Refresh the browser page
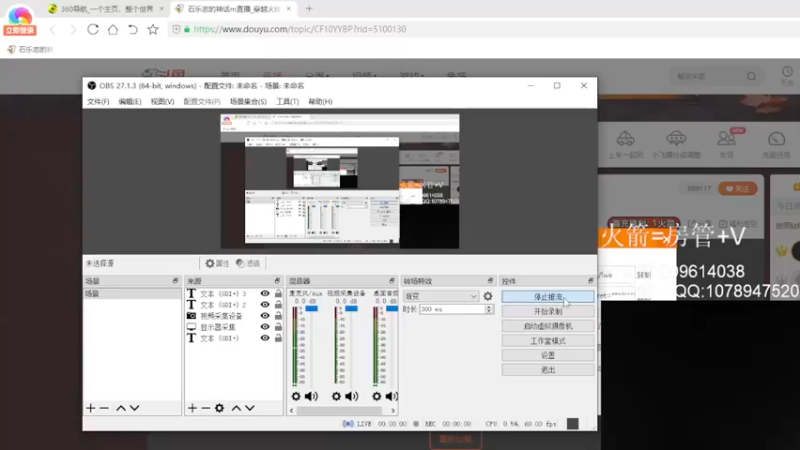 coord(93,29)
